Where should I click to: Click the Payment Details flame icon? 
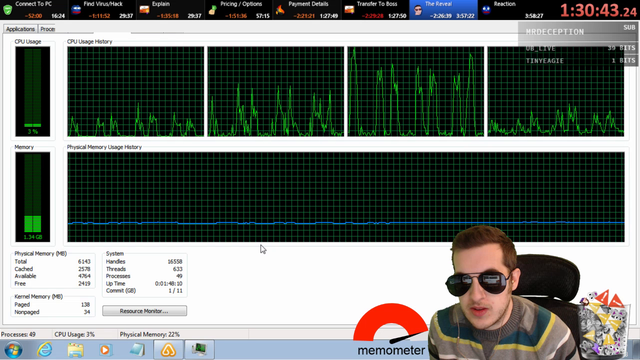280,10
